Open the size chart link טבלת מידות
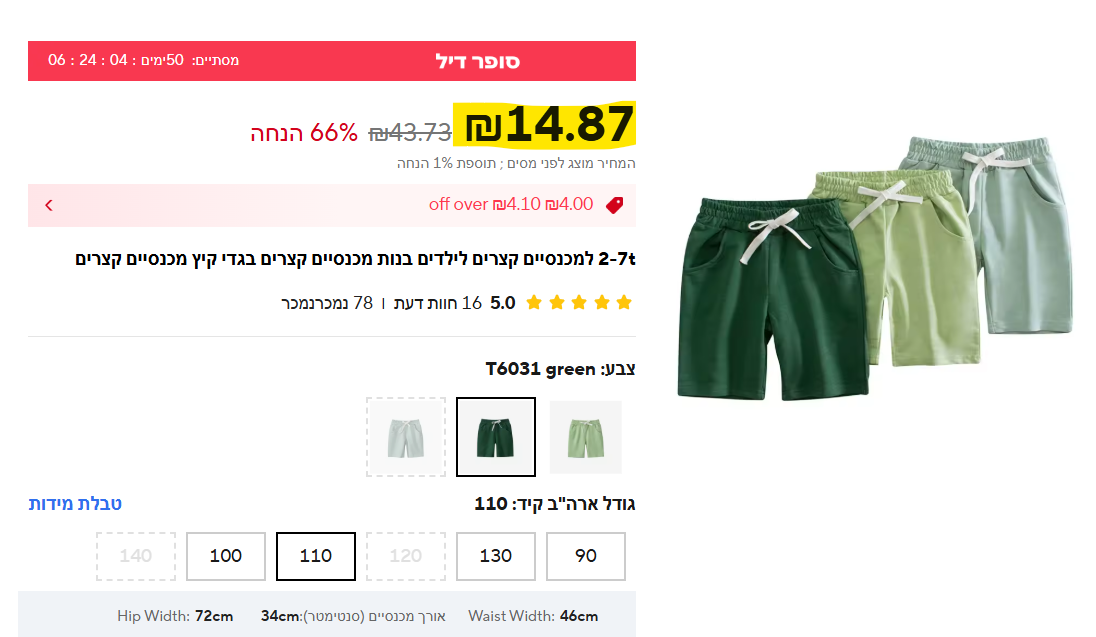1096x637 pixels. [x=75, y=503]
